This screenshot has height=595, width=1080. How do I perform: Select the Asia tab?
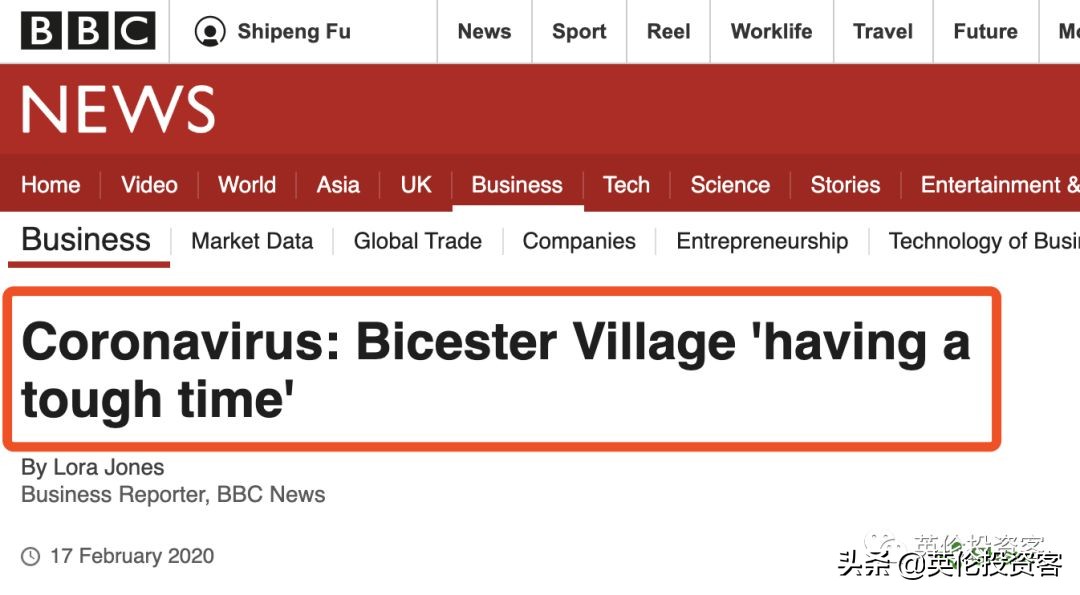338,185
